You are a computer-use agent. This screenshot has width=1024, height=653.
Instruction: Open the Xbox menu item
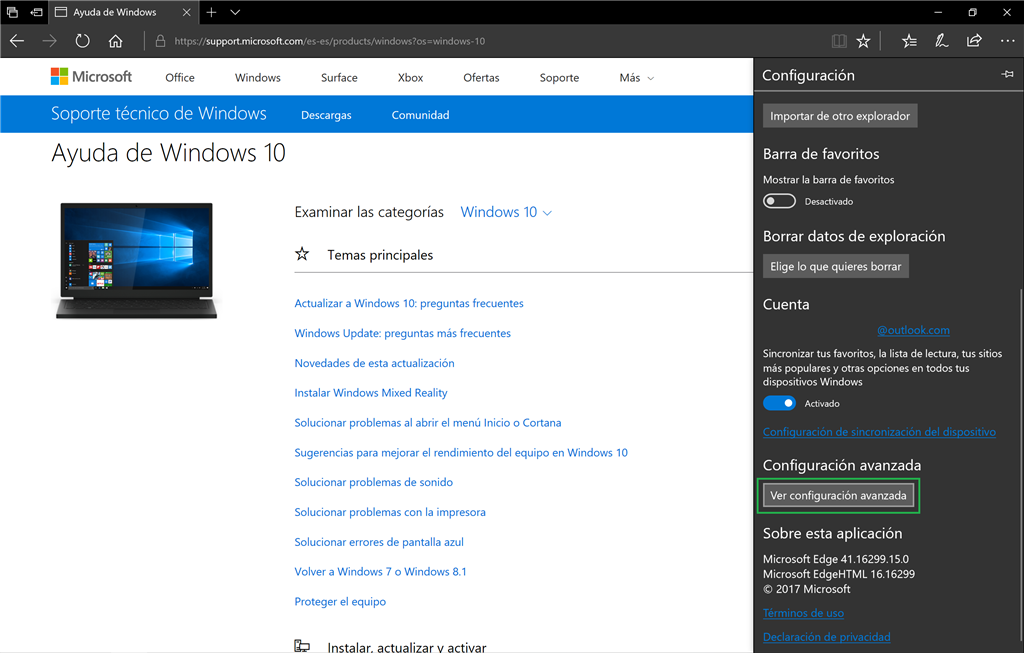(x=410, y=78)
